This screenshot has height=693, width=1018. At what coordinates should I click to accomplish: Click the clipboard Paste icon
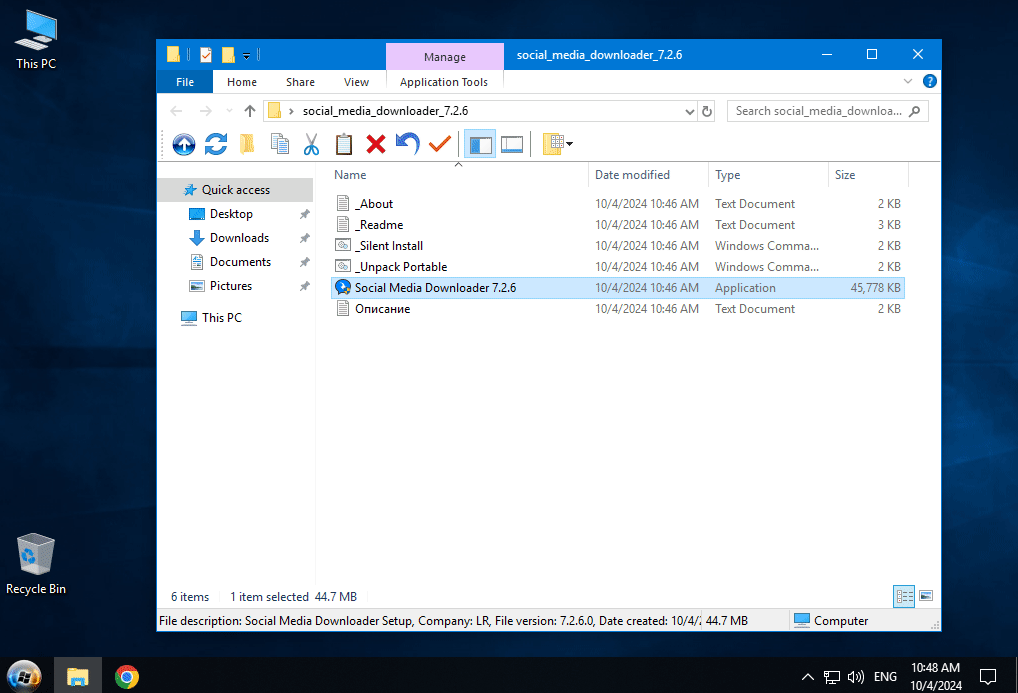point(343,144)
